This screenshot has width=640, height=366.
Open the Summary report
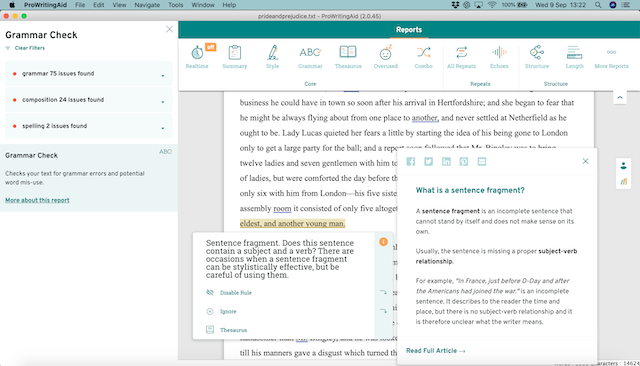(x=235, y=57)
